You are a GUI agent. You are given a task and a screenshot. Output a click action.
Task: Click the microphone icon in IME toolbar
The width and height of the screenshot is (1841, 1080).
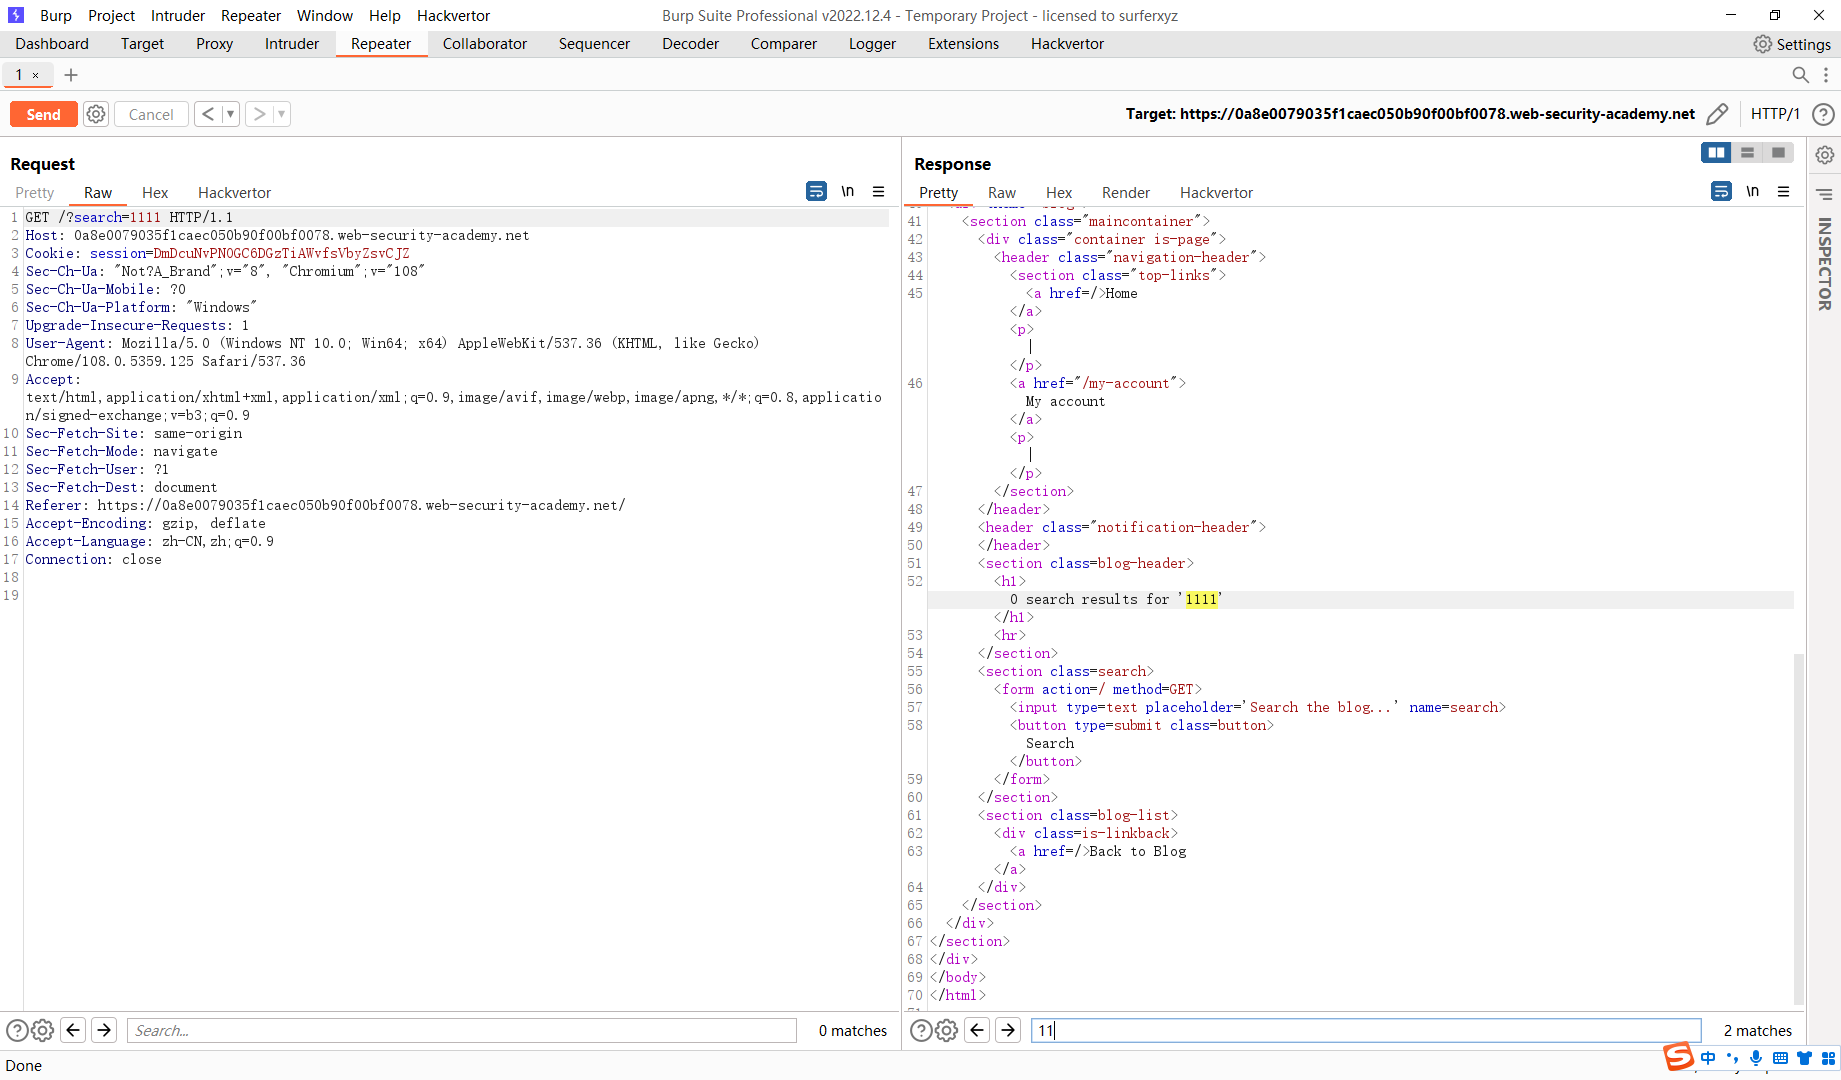(x=1756, y=1058)
